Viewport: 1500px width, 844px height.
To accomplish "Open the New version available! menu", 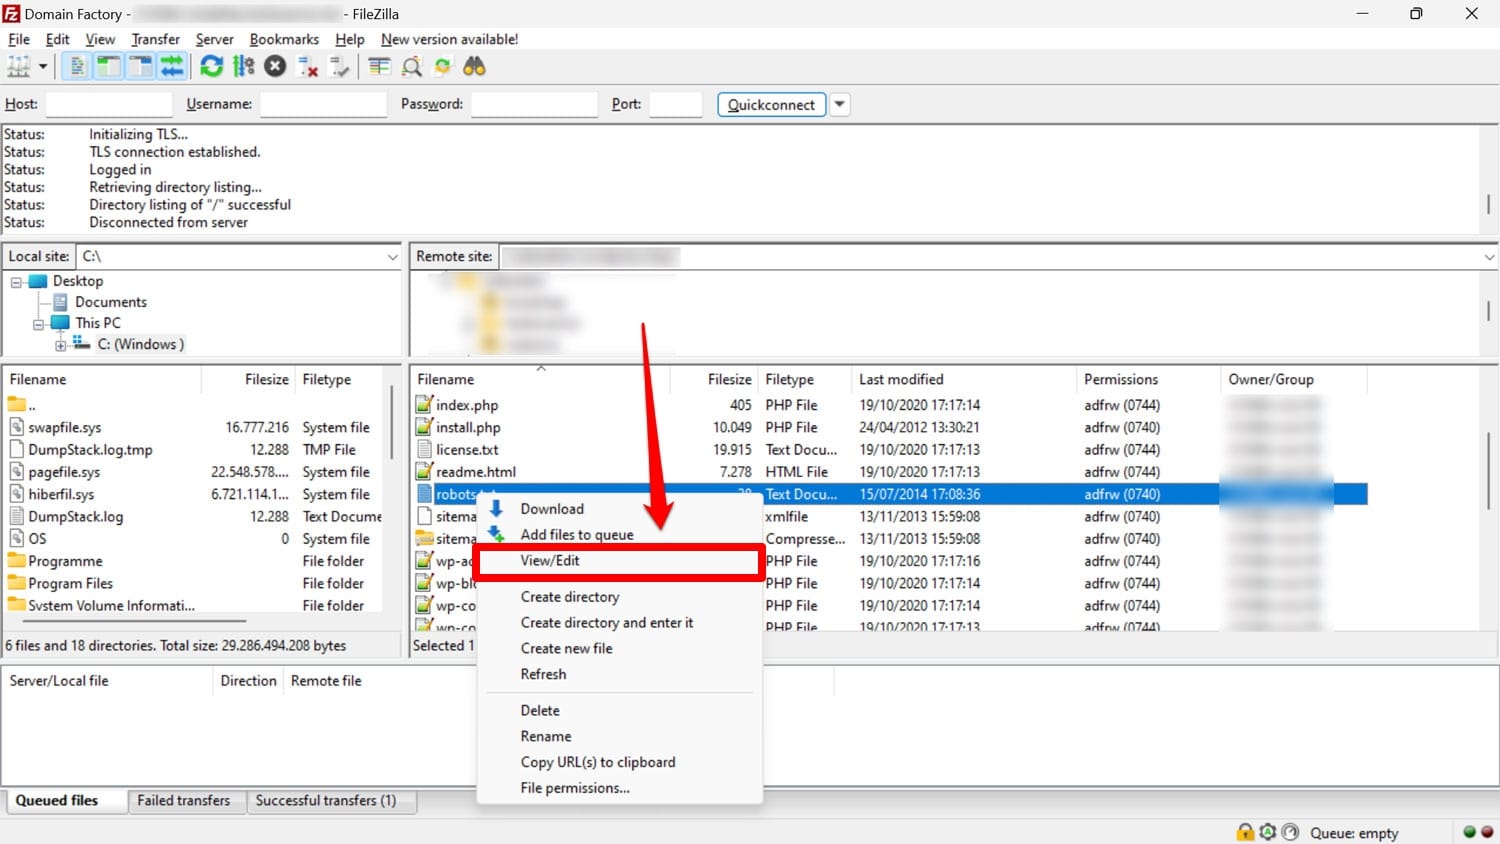I will point(449,39).
